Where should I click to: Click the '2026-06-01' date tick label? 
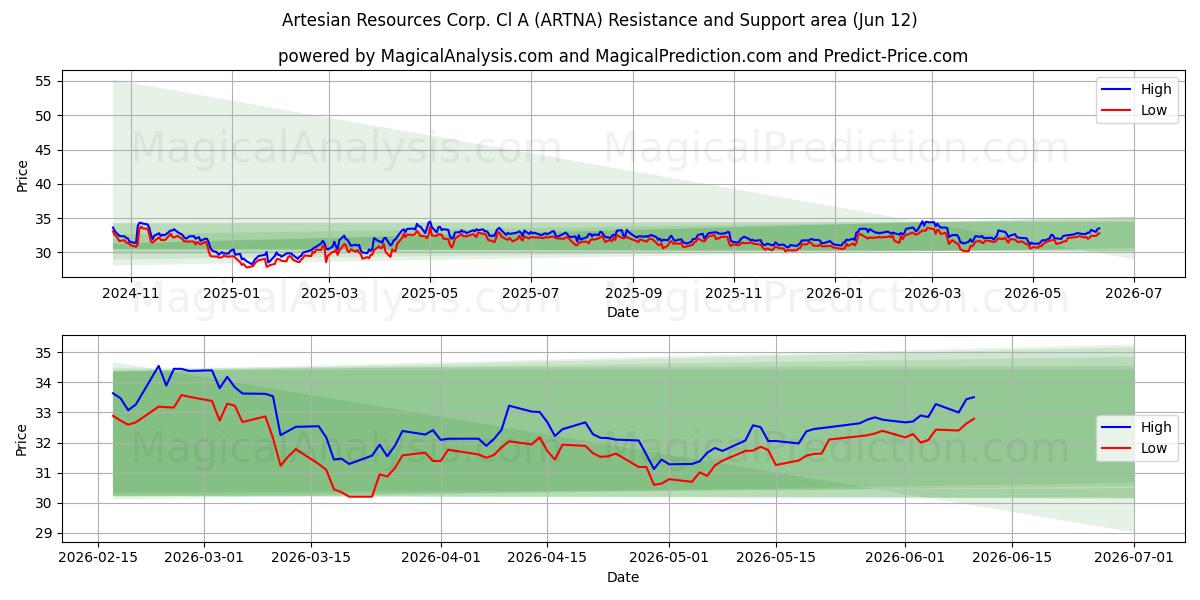click(x=906, y=557)
